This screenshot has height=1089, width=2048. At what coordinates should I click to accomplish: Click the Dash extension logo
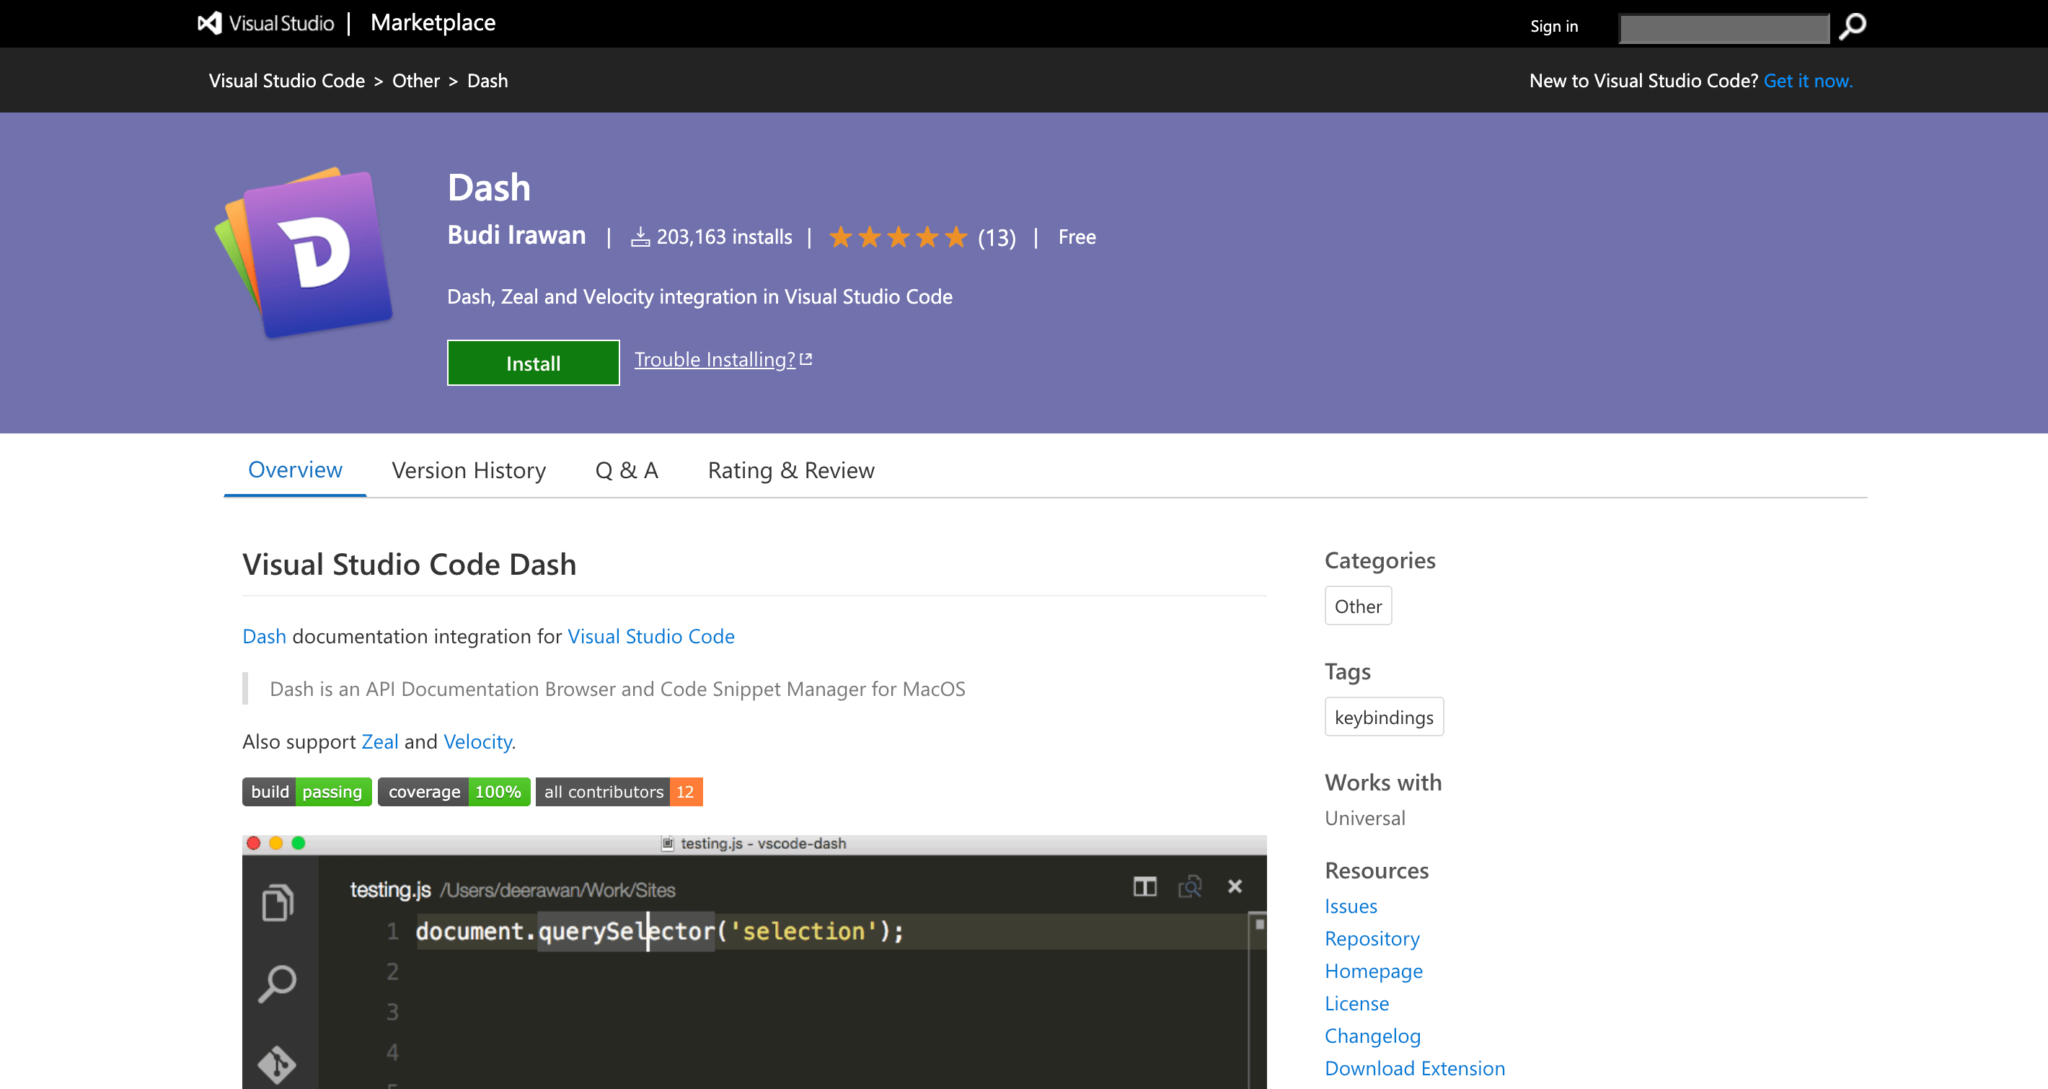305,253
